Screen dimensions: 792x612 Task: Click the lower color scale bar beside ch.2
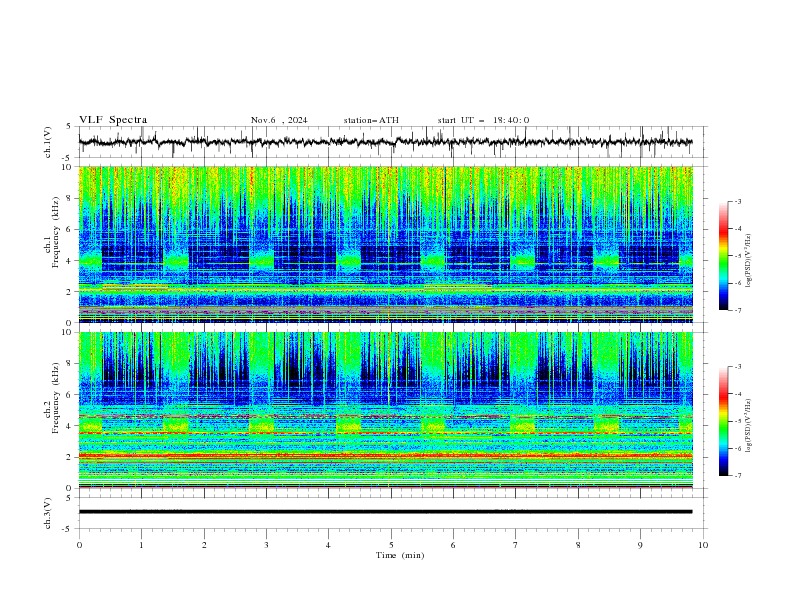click(723, 421)
